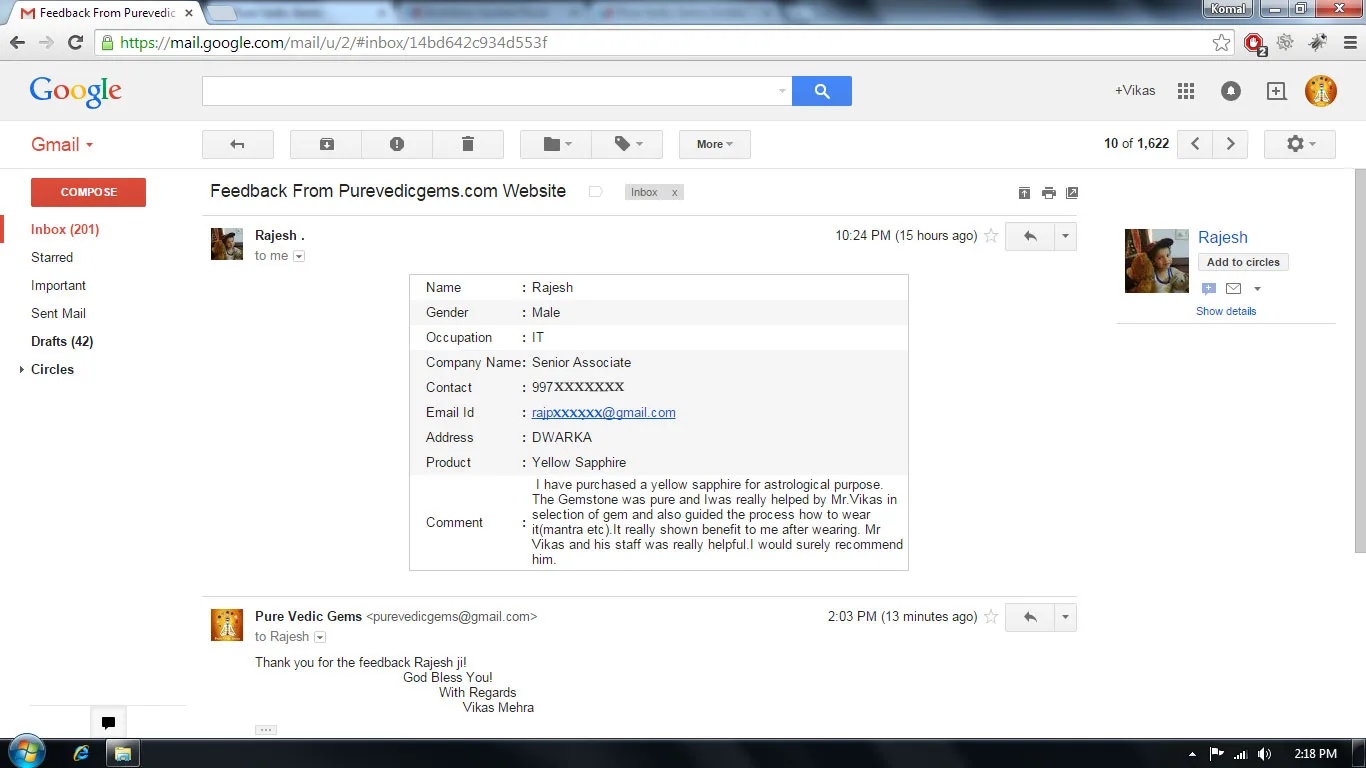Open the Google apps grid
The width and height of the screenshot is (1366, 768).
coord(1186,91)
